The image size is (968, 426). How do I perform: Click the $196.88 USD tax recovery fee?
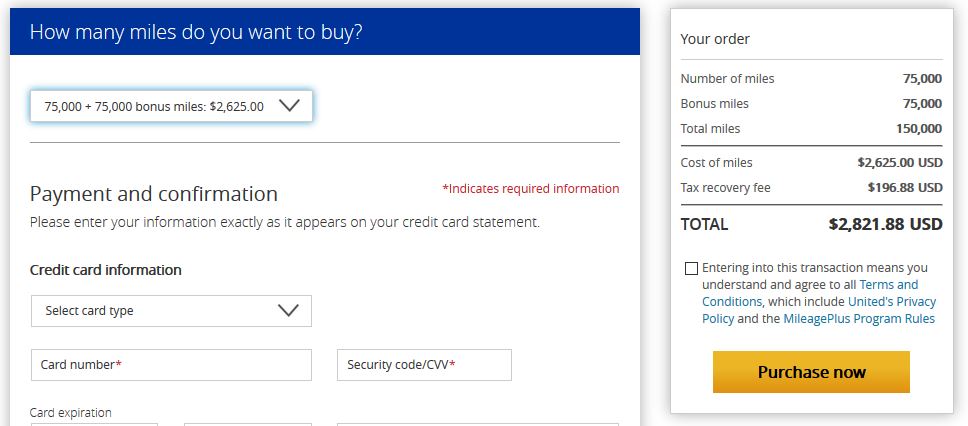[904, 188]
